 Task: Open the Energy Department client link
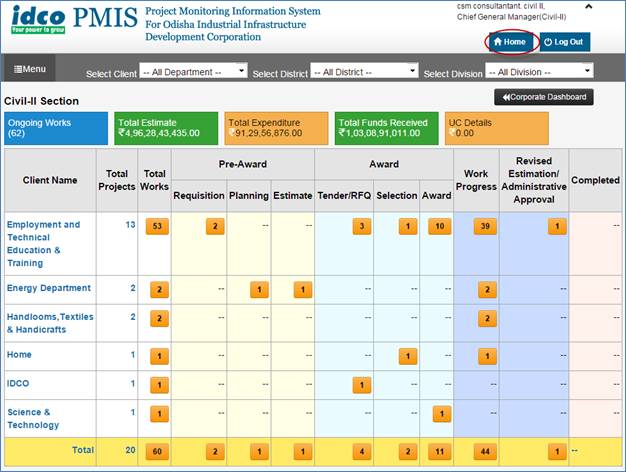[x=49, y=288]
